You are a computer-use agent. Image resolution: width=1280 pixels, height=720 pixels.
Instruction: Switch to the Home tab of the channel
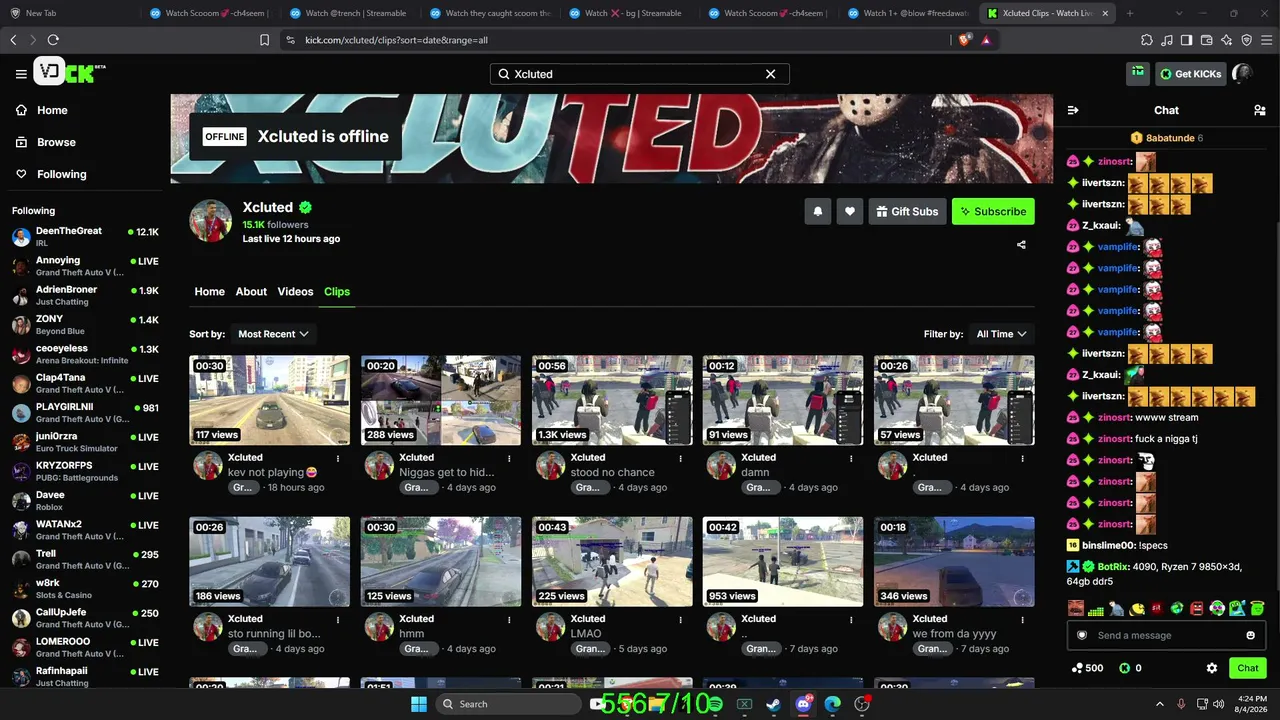(209, 292)
